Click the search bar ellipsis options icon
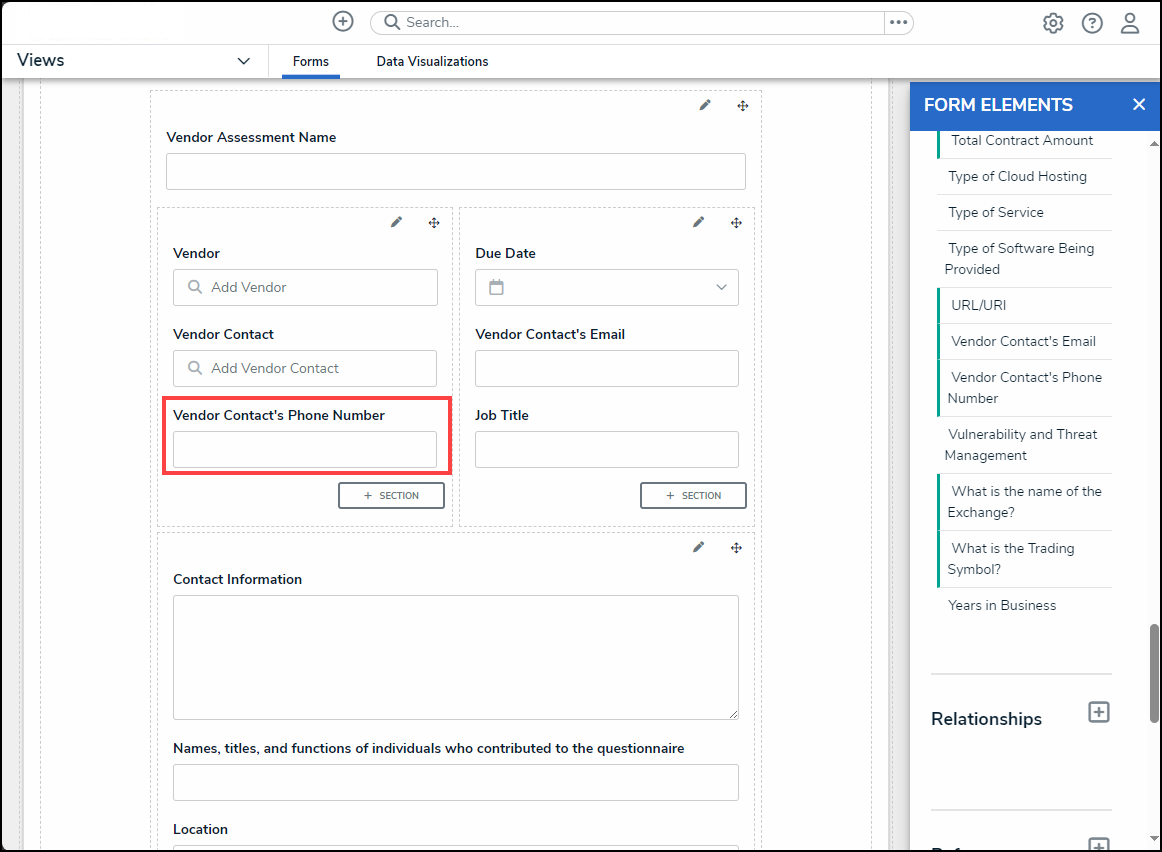Viewport: 1162px width, 852px height. coord(898,22)
